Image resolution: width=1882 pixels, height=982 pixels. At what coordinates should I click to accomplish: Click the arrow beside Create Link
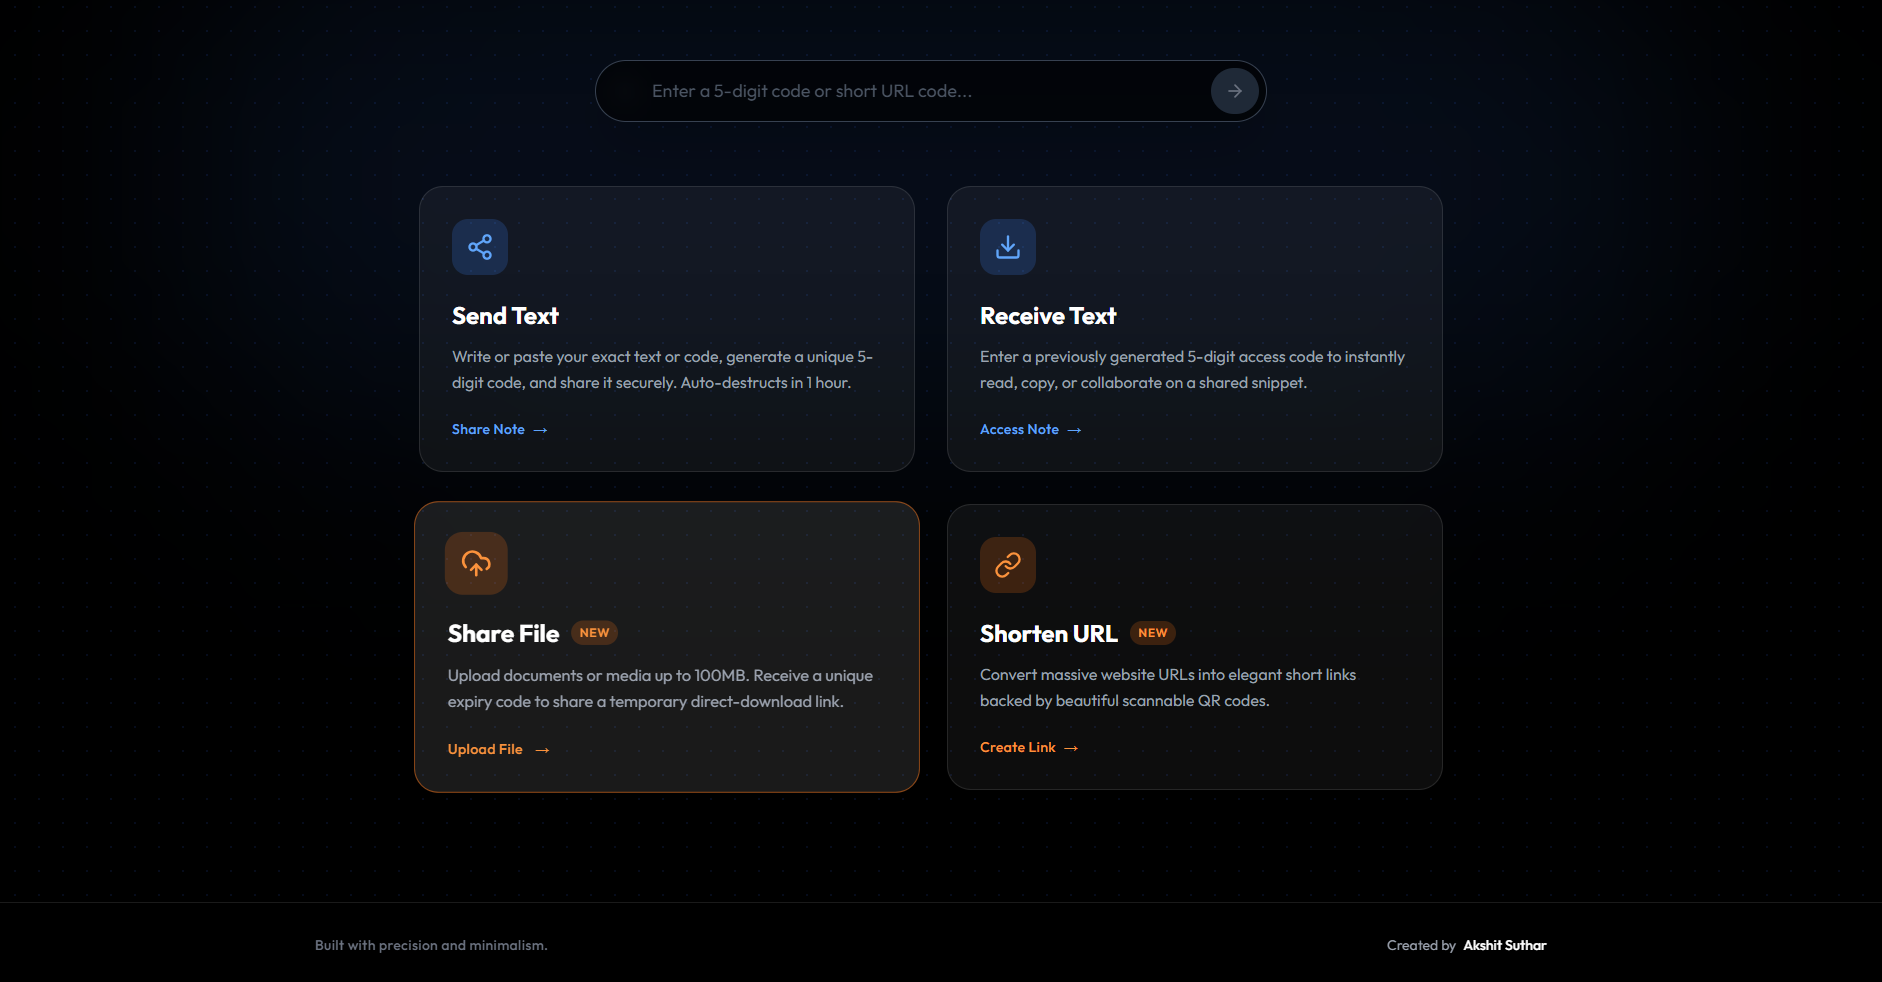point(1071,748)
